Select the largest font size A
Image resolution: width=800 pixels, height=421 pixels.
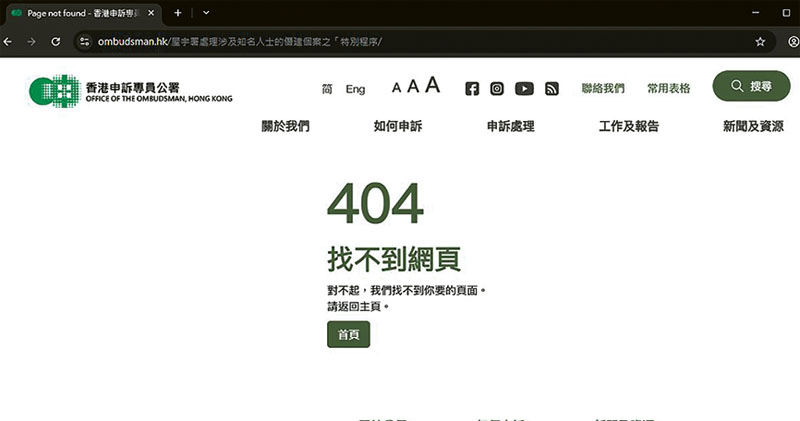click(432, 85)
